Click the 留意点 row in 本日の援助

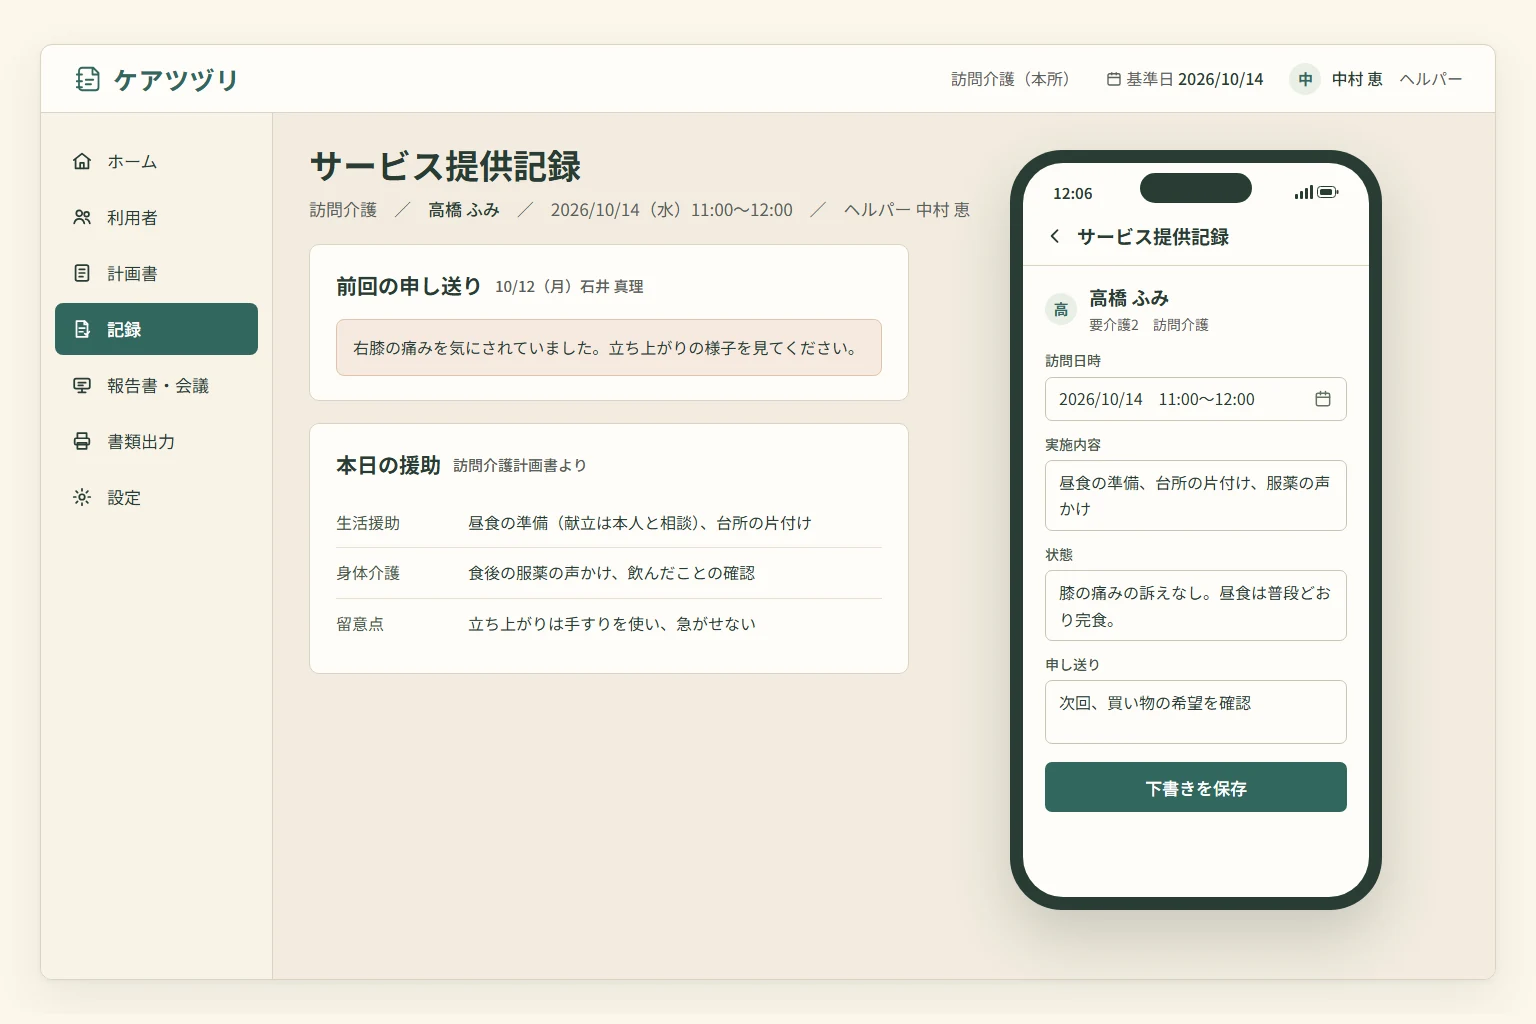609,624
